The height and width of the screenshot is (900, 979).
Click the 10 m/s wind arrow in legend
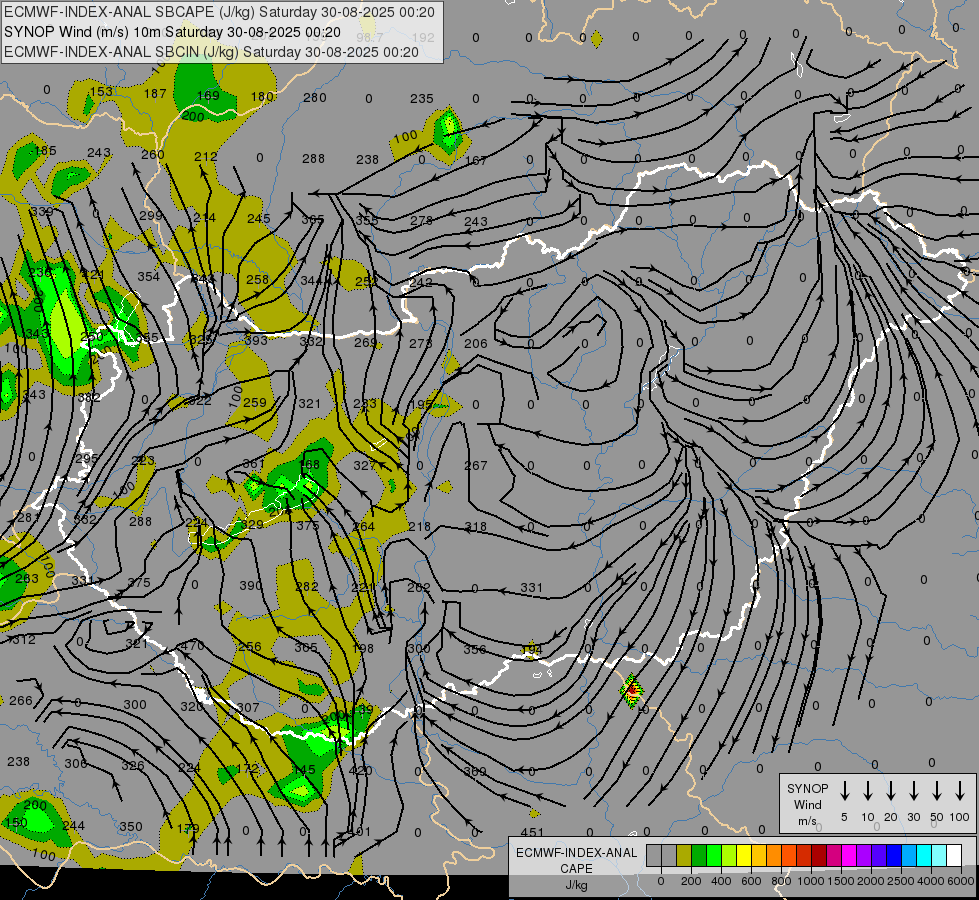(x=867, y=790)
